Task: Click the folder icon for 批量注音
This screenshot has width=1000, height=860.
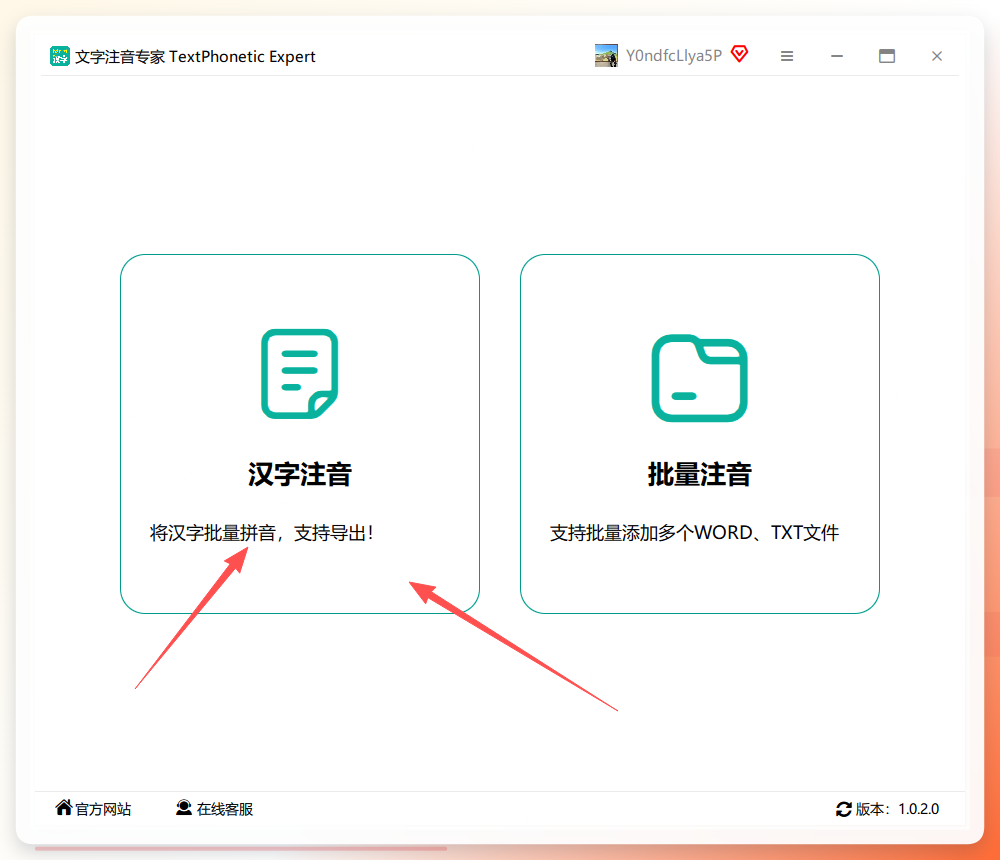Action: point(700,378)
